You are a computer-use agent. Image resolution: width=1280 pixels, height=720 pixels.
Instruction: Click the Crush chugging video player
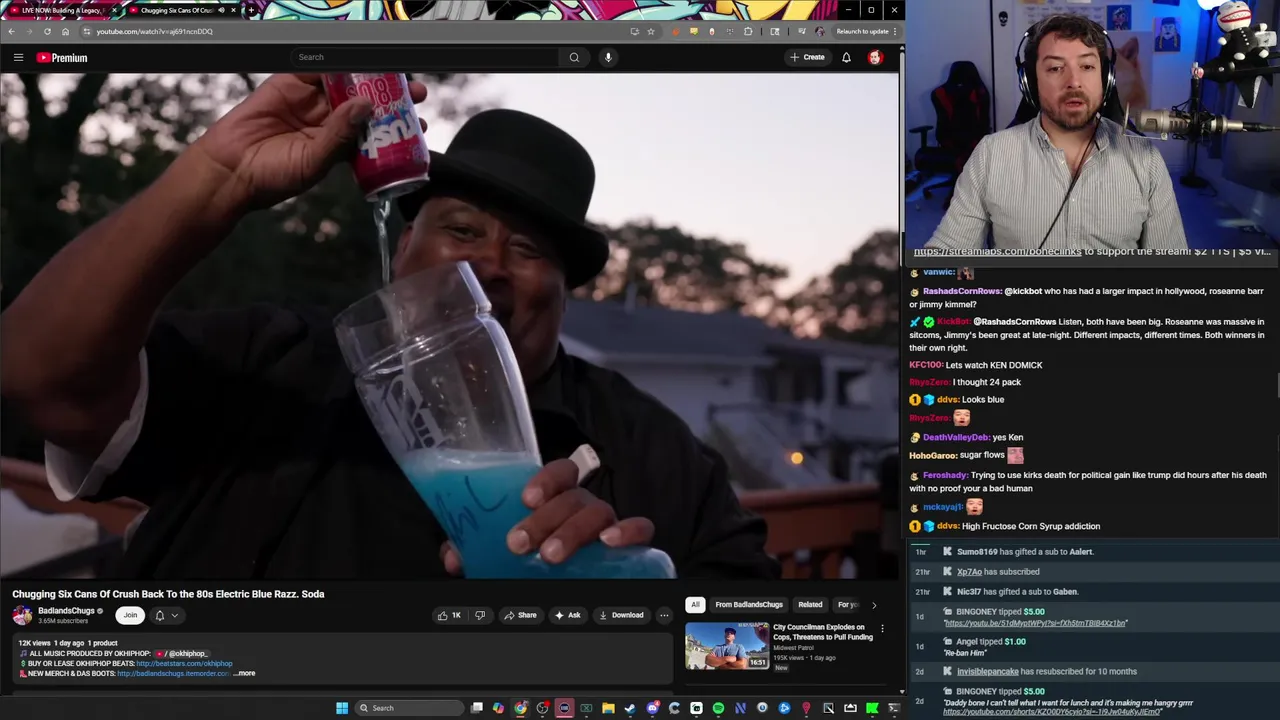(x=449, y=326)
